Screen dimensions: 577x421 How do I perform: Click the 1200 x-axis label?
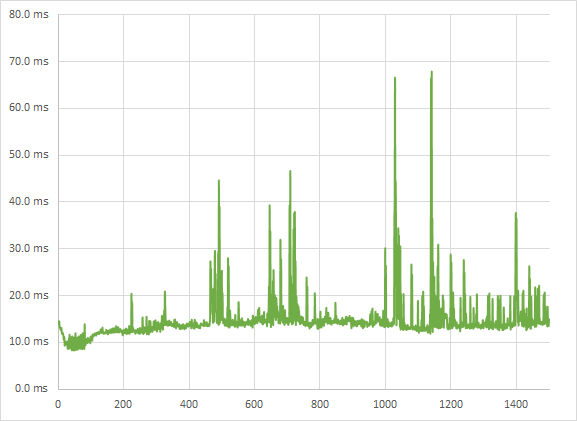pyautogui.click(x=451, y=404)
